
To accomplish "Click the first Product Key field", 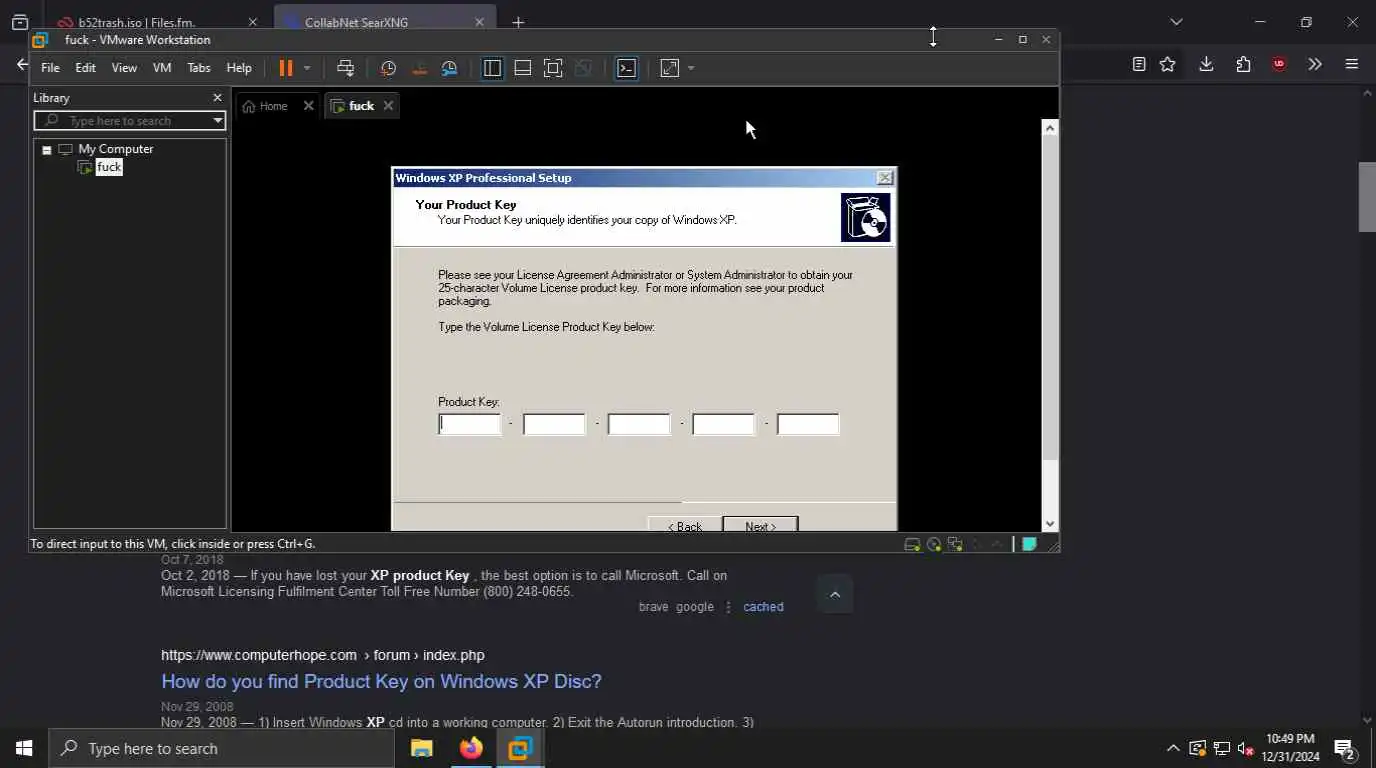I will pyautogui.click(x=470, y=424).
